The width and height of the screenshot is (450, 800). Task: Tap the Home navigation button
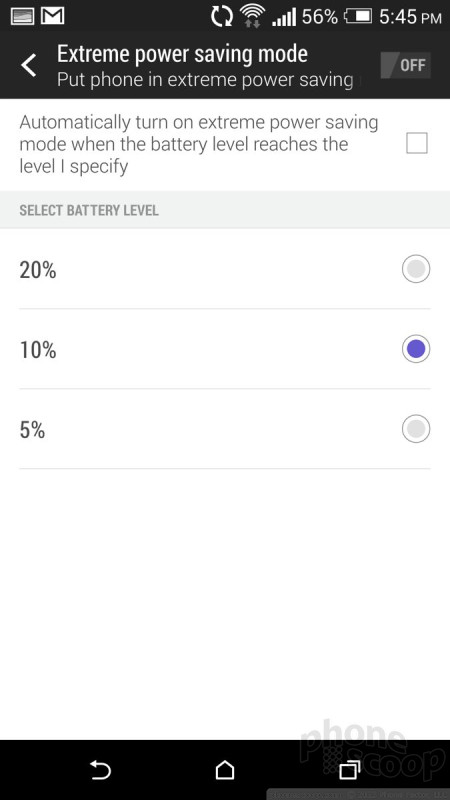pyautogui.click(x=224, y=769)
